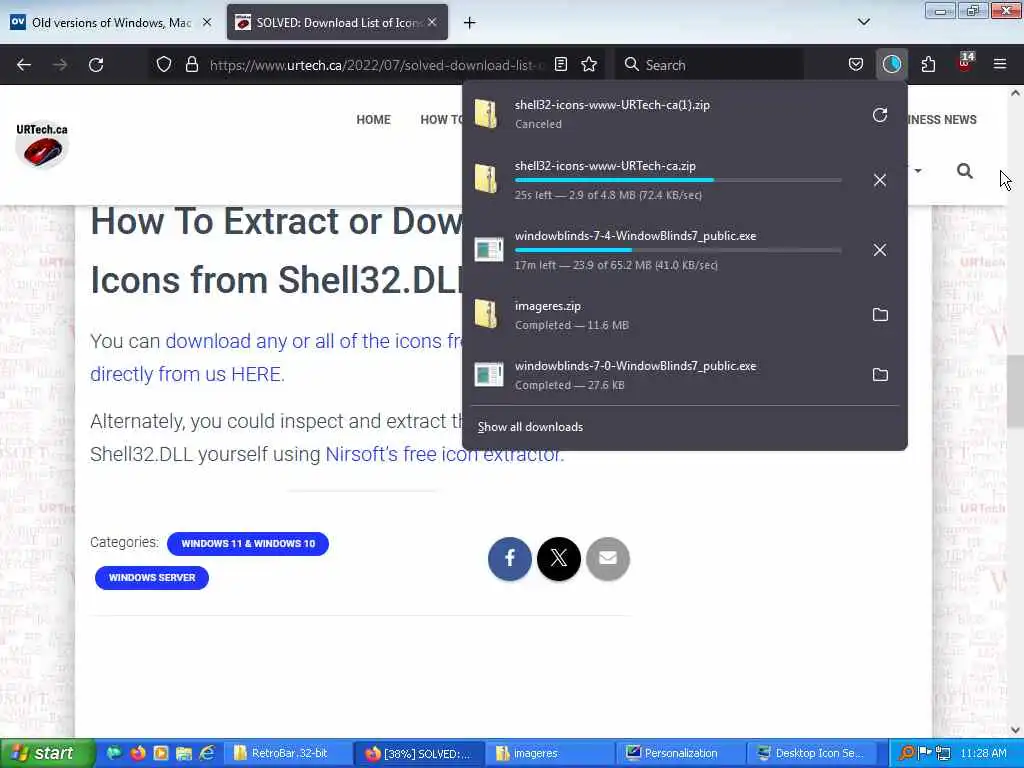Show windowblinds-7-0 exe in folder
Viewport: 1024px width, 768px height.
tap(880, 375)
